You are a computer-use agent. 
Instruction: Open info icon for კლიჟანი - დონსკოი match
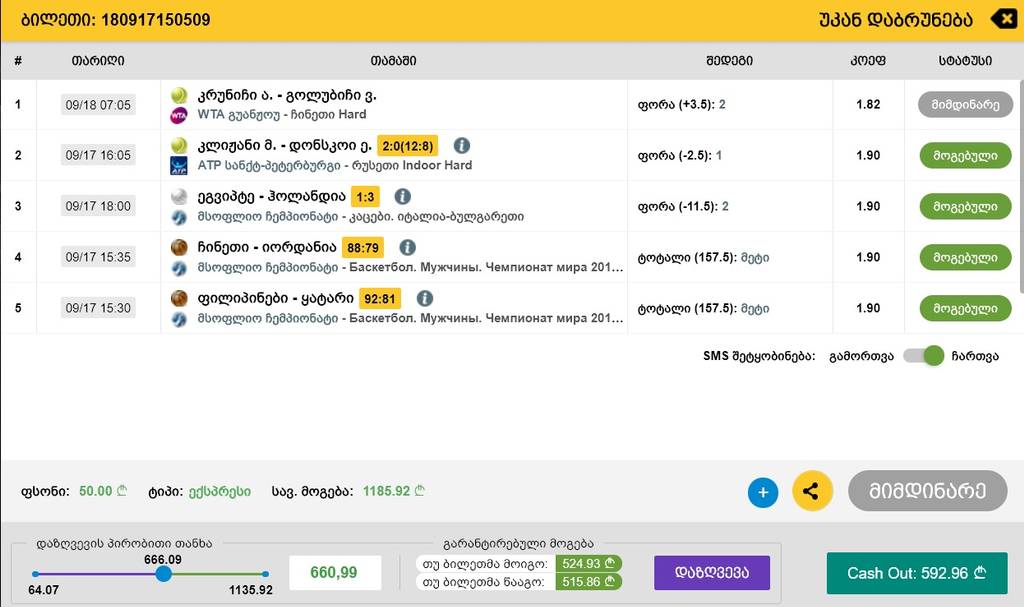(x=462, y=145)
